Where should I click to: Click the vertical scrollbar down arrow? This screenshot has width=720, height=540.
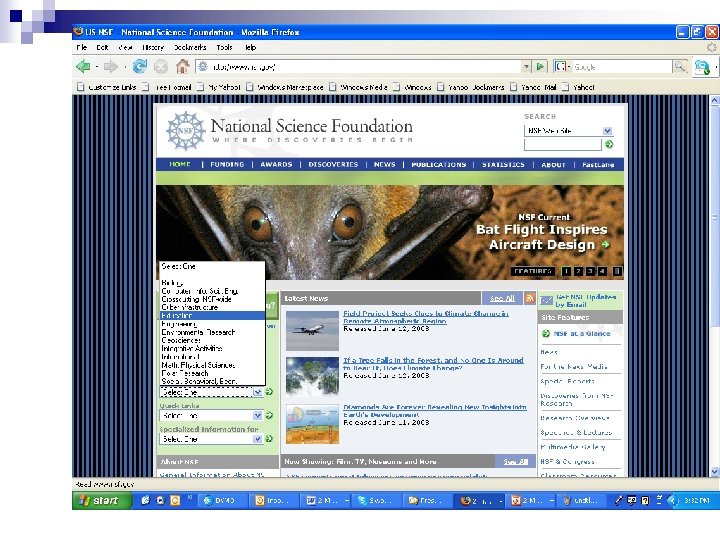714,471
